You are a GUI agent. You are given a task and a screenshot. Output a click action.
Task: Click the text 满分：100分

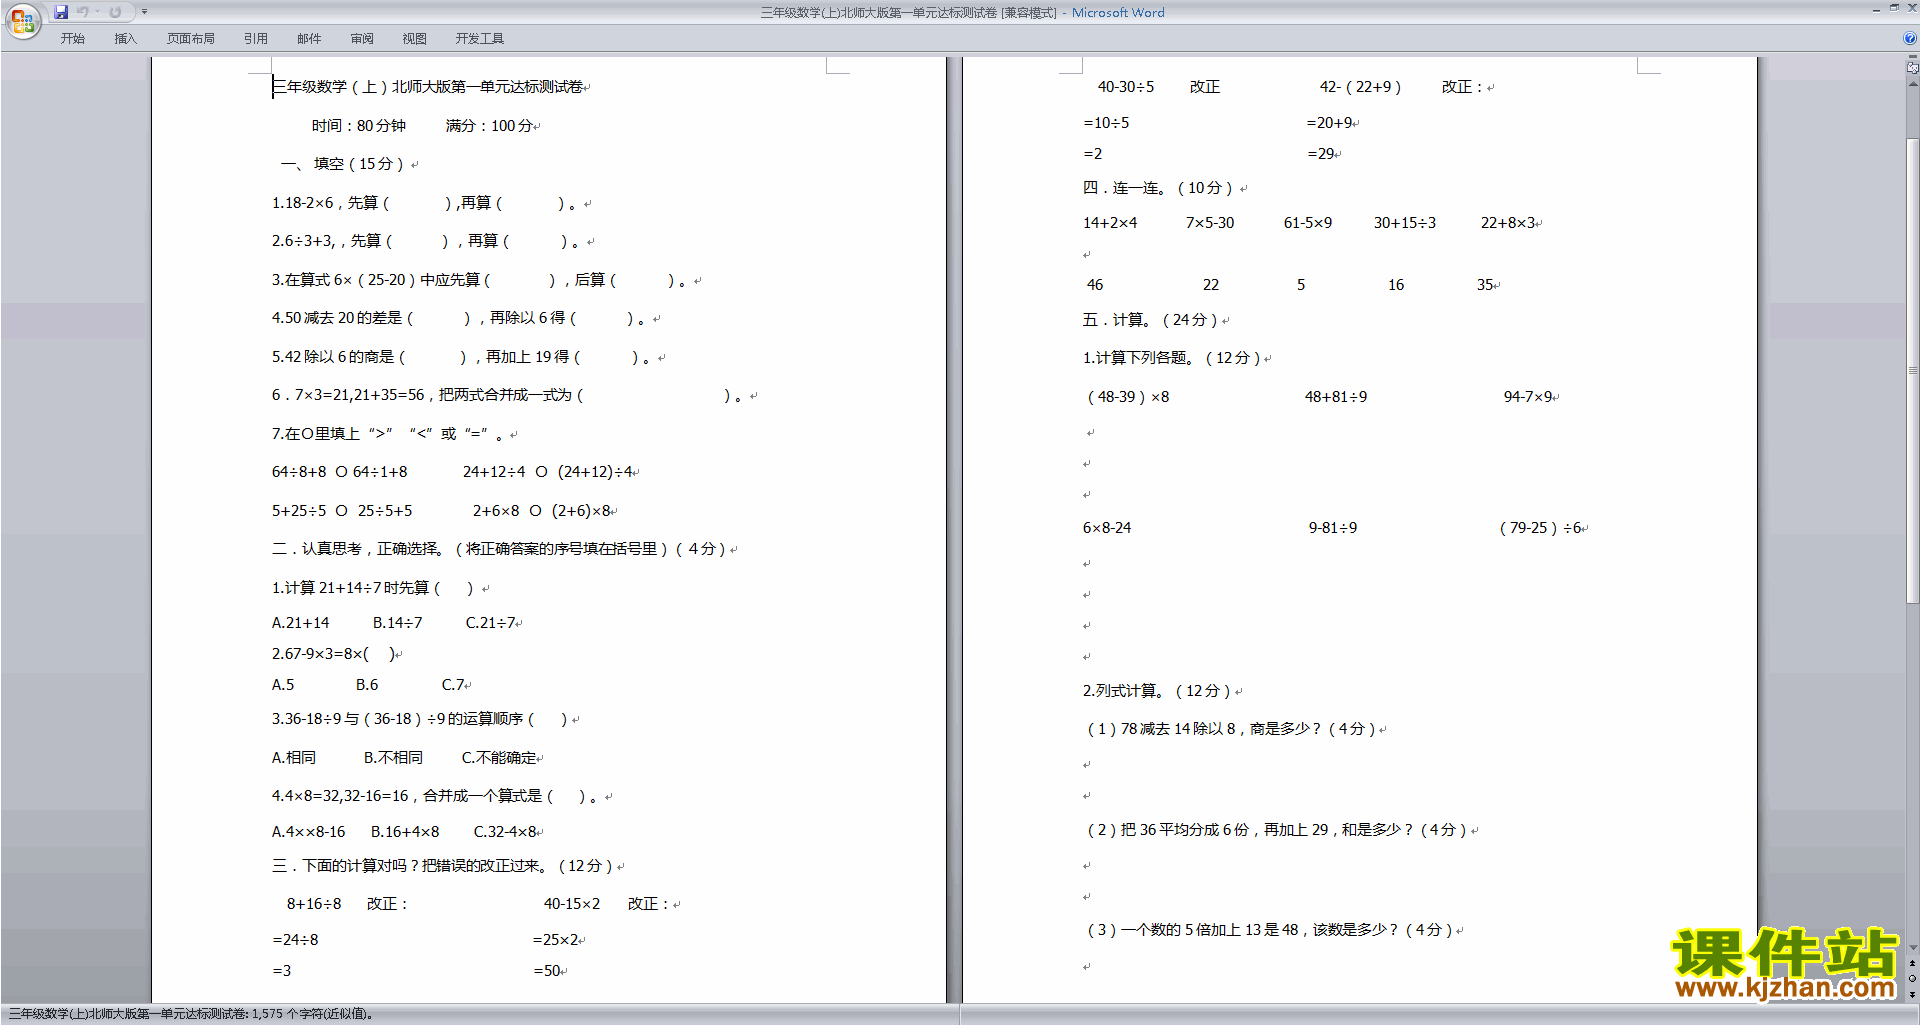coord(489,126)
